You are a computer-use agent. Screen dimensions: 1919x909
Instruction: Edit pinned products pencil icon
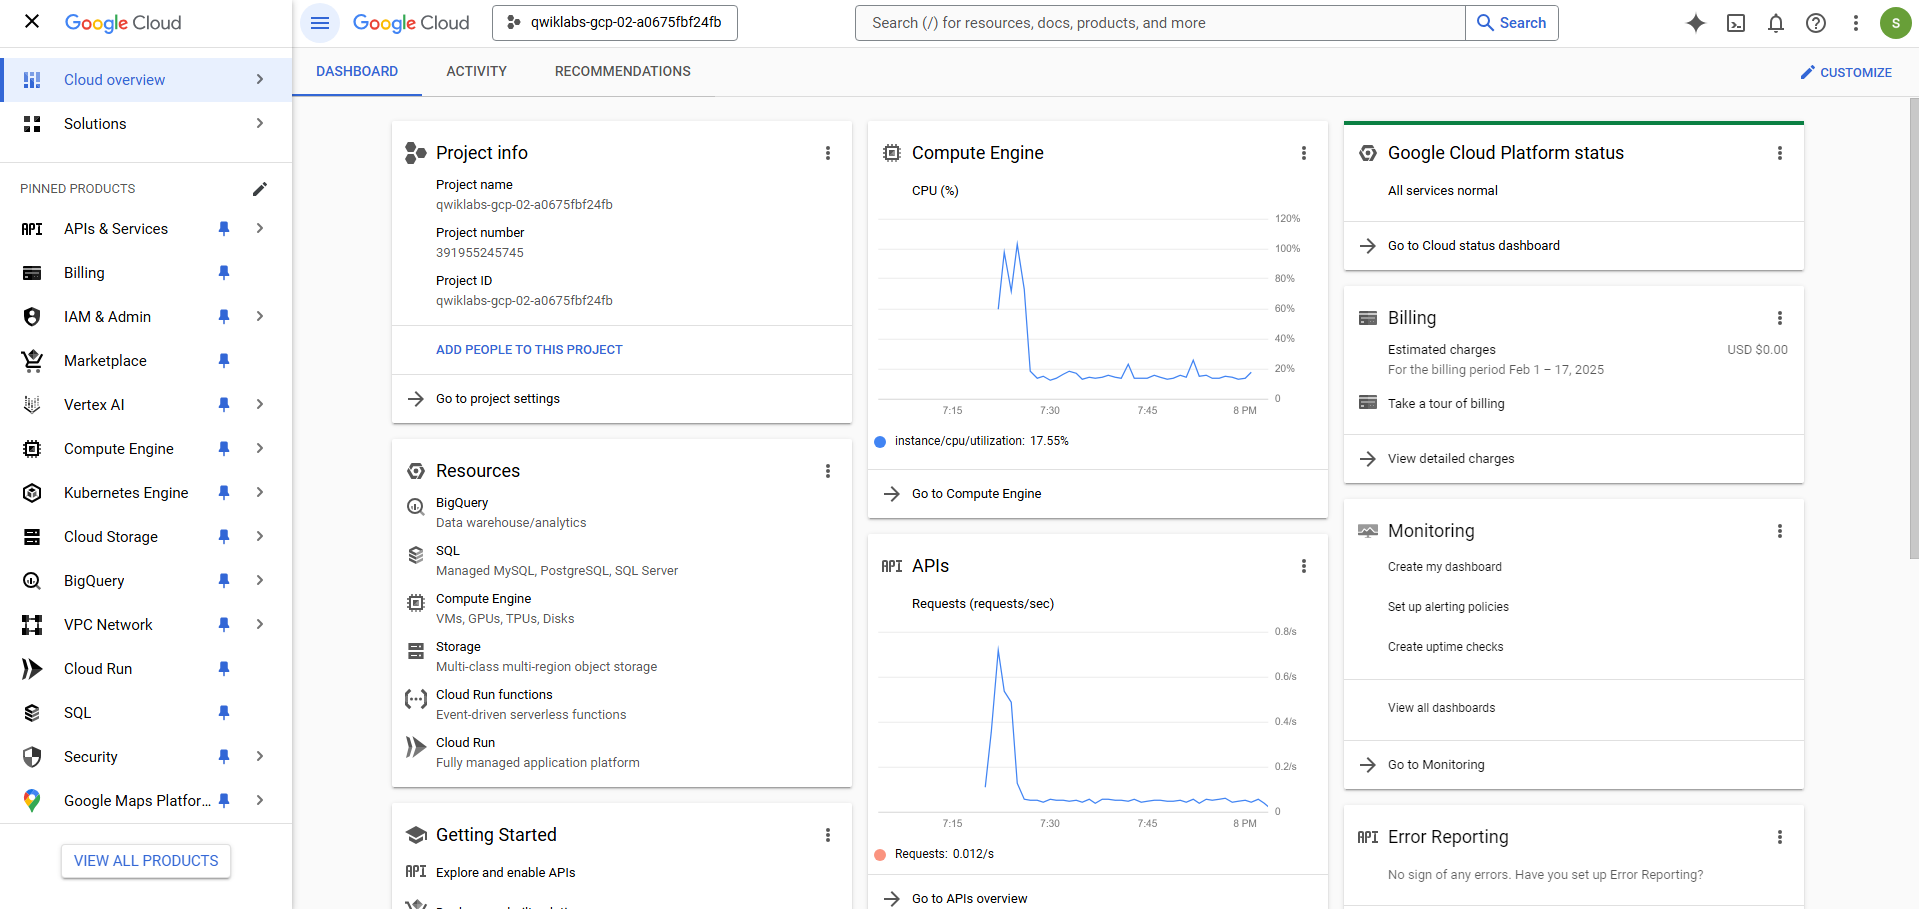[x=260, y=189]
